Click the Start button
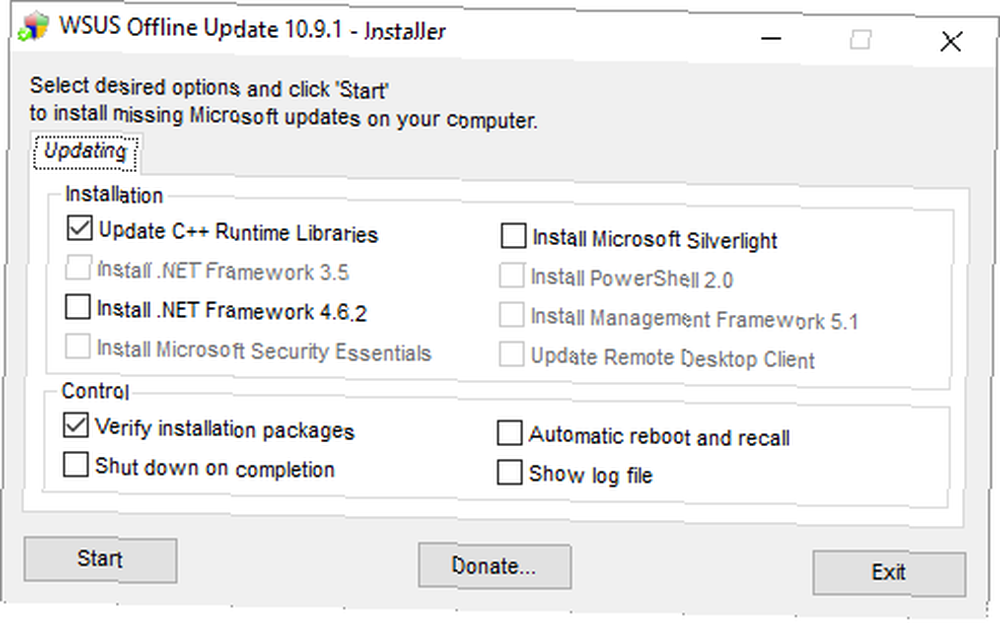 100,560
